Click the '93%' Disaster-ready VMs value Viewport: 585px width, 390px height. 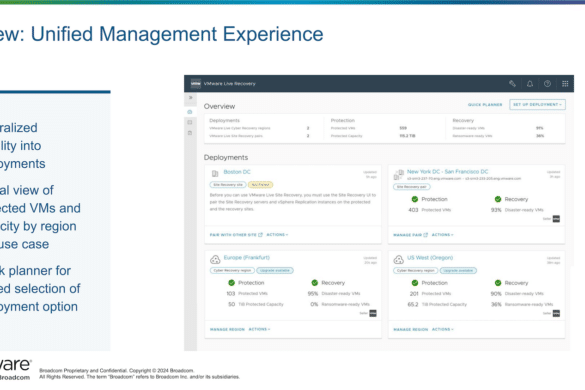coord(496,210)
